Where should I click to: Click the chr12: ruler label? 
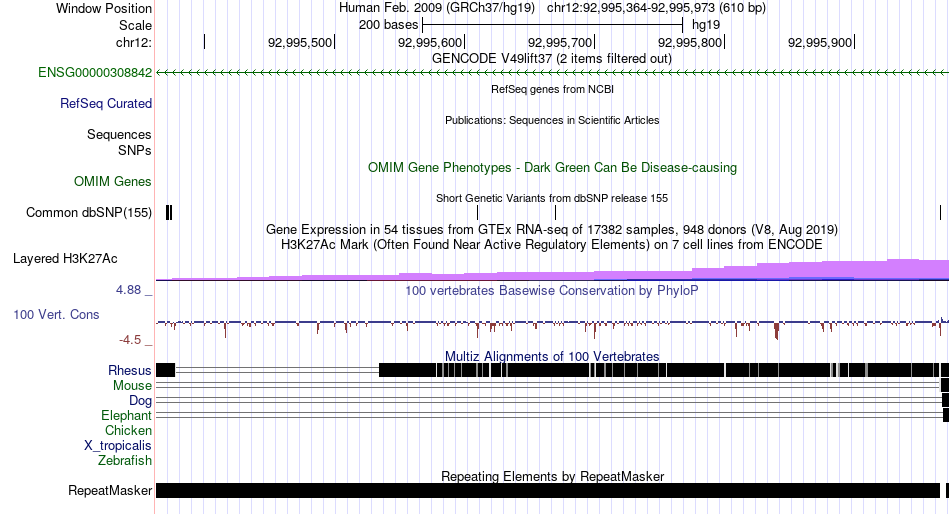point(134,42)
